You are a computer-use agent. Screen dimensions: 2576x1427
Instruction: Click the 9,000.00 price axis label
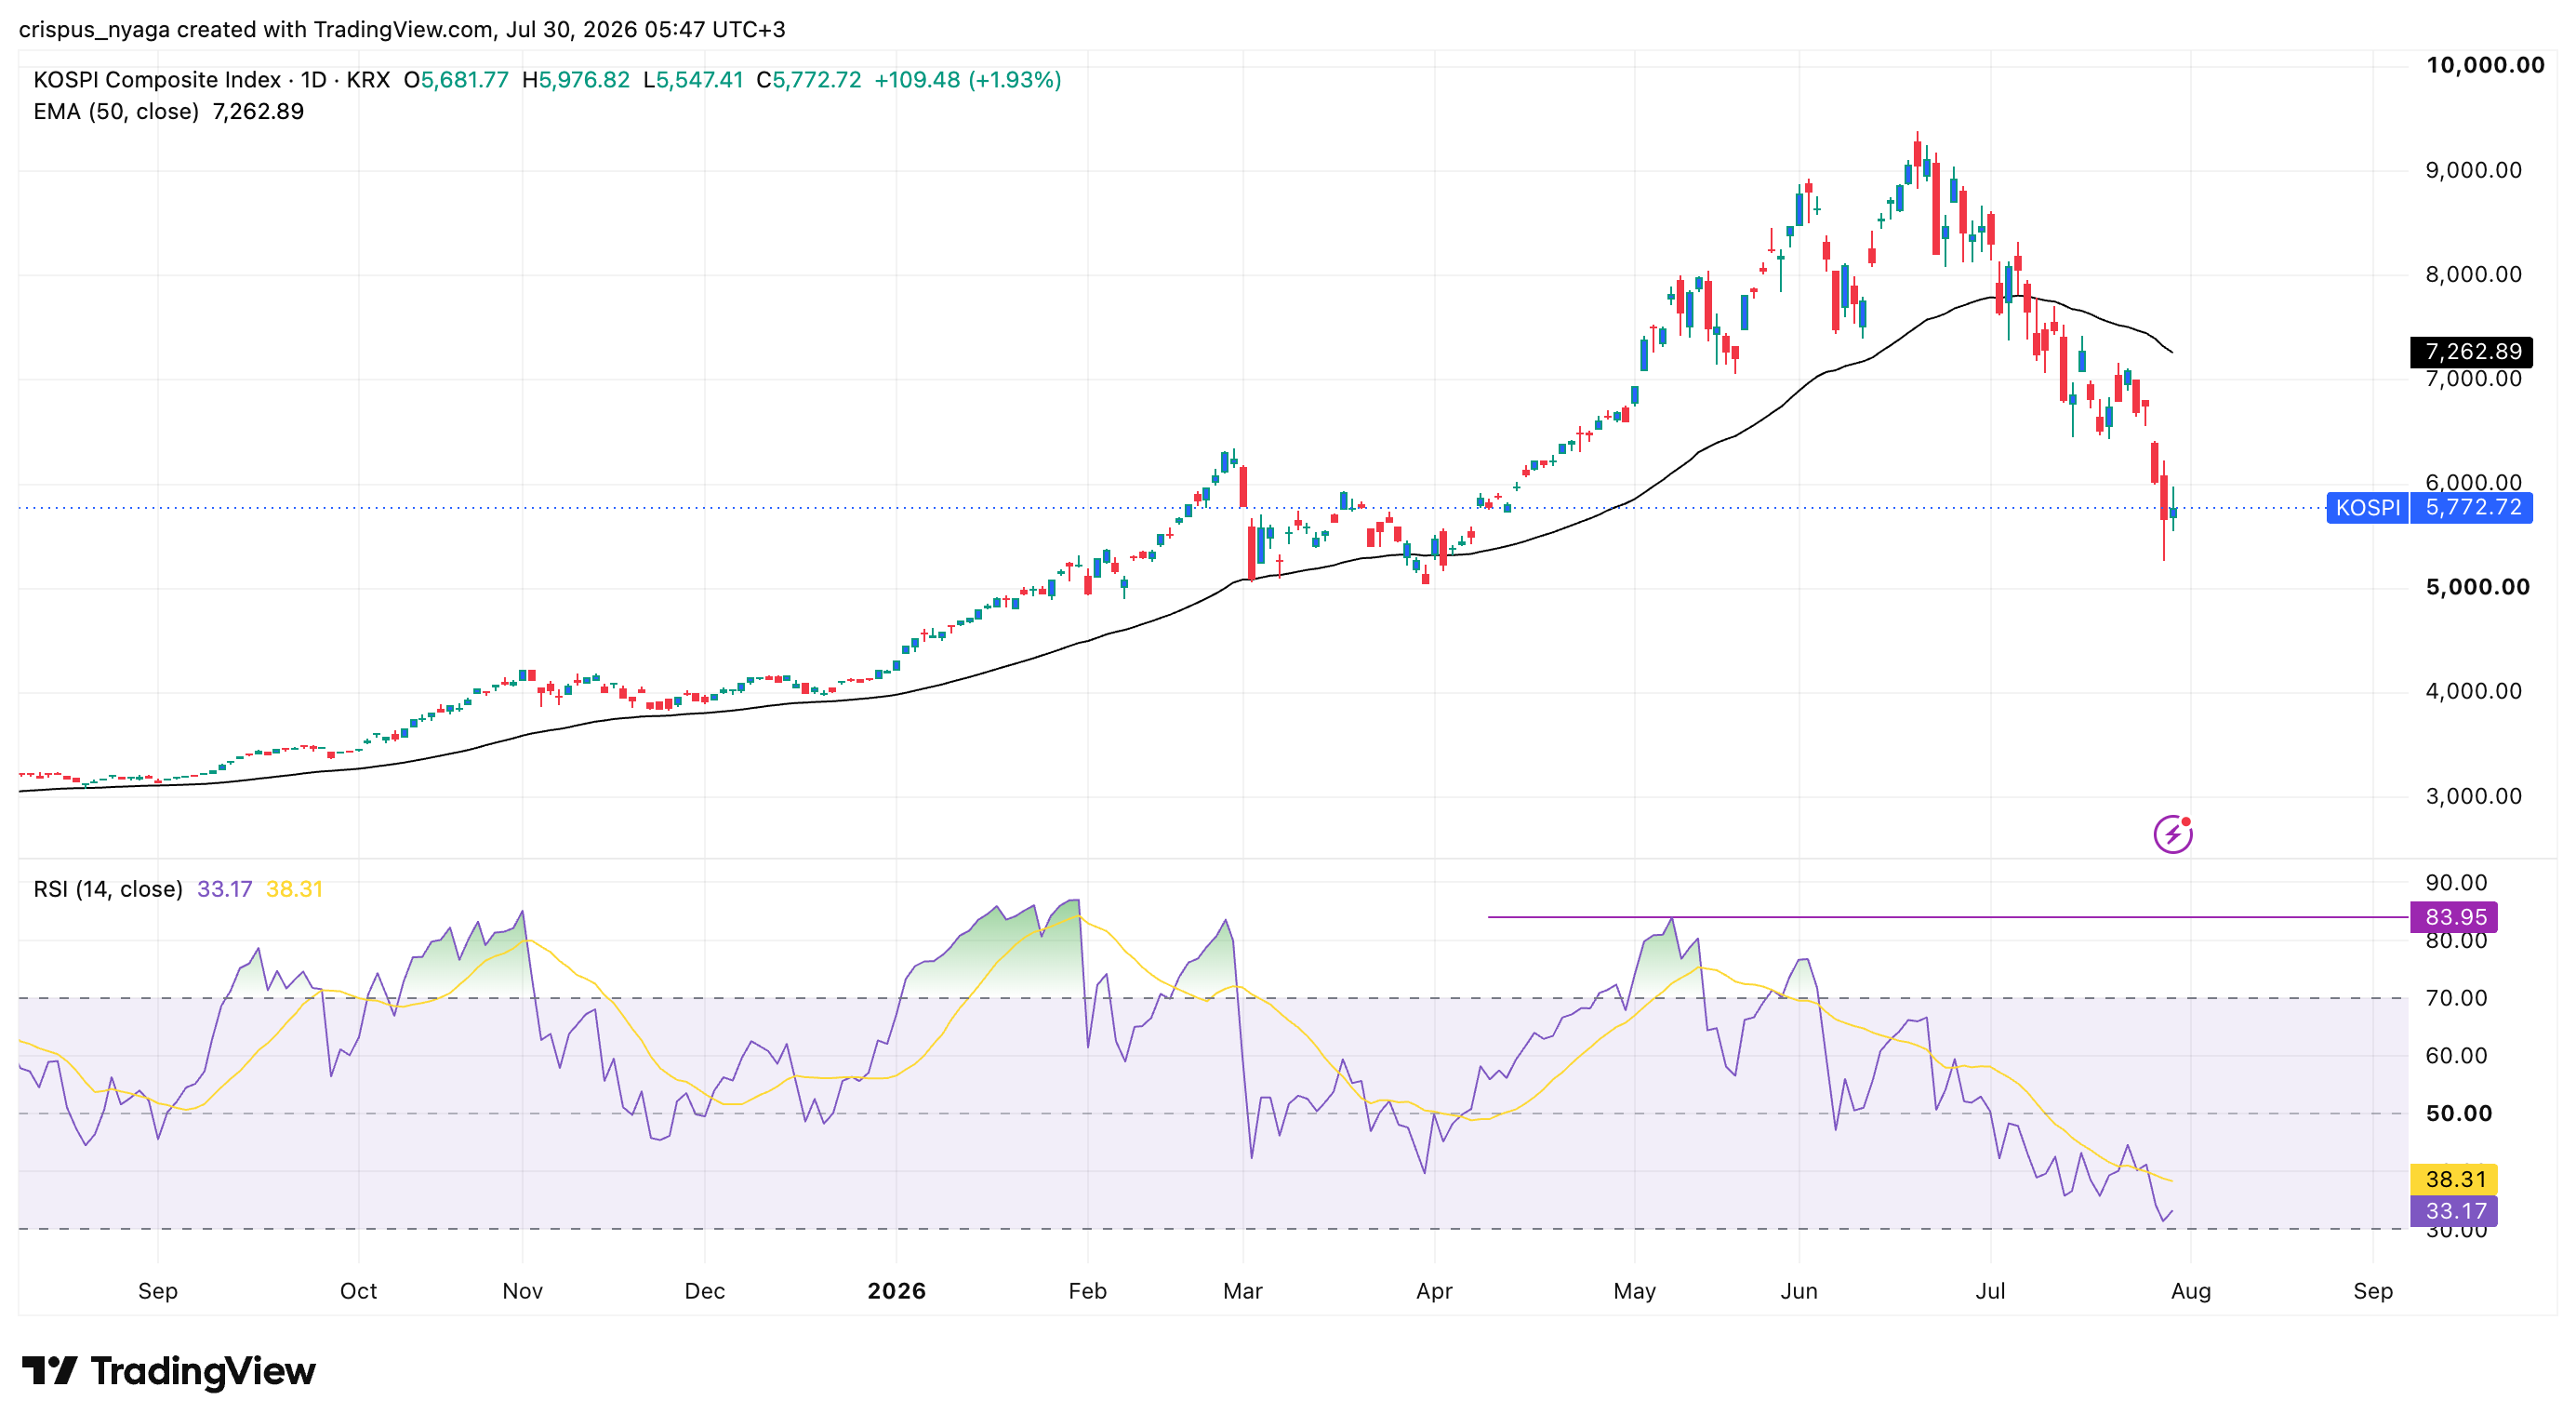click(2473, 170)
